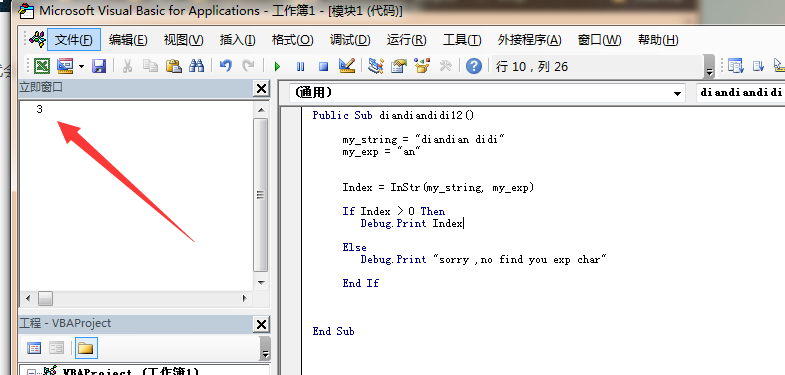Close the 工程 - VBAProject panel

[x=261, y=324]
